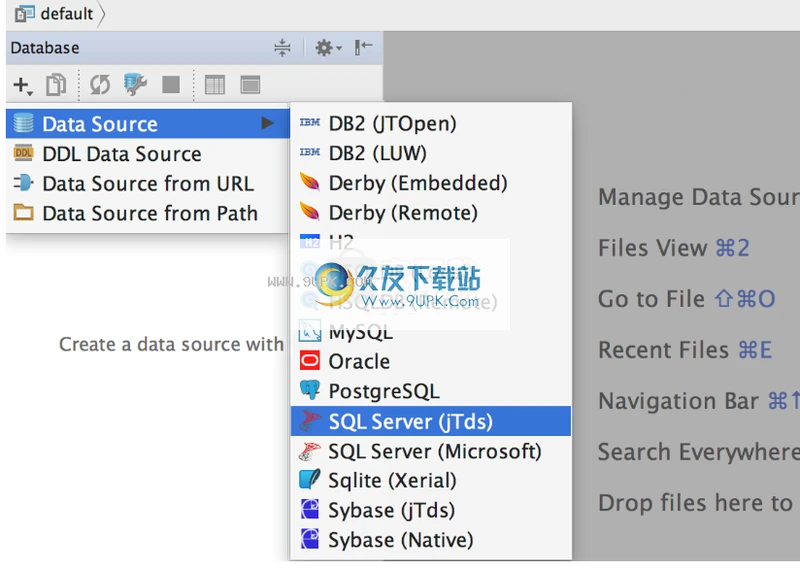Click the red Oracle logo icon
Viewport: 800px width, 569px height.
click(310, 360)
